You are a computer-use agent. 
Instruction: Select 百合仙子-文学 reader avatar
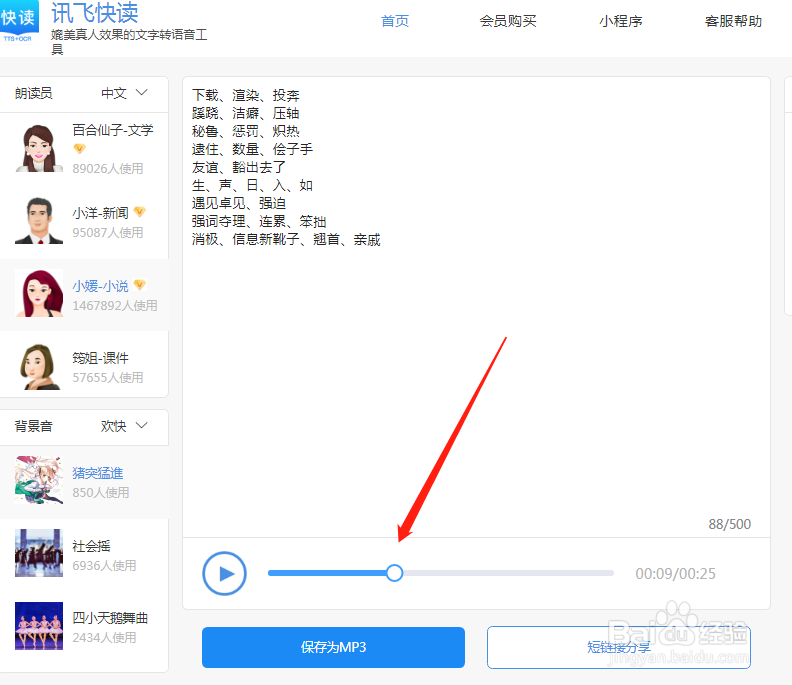[x=39, y=148]
